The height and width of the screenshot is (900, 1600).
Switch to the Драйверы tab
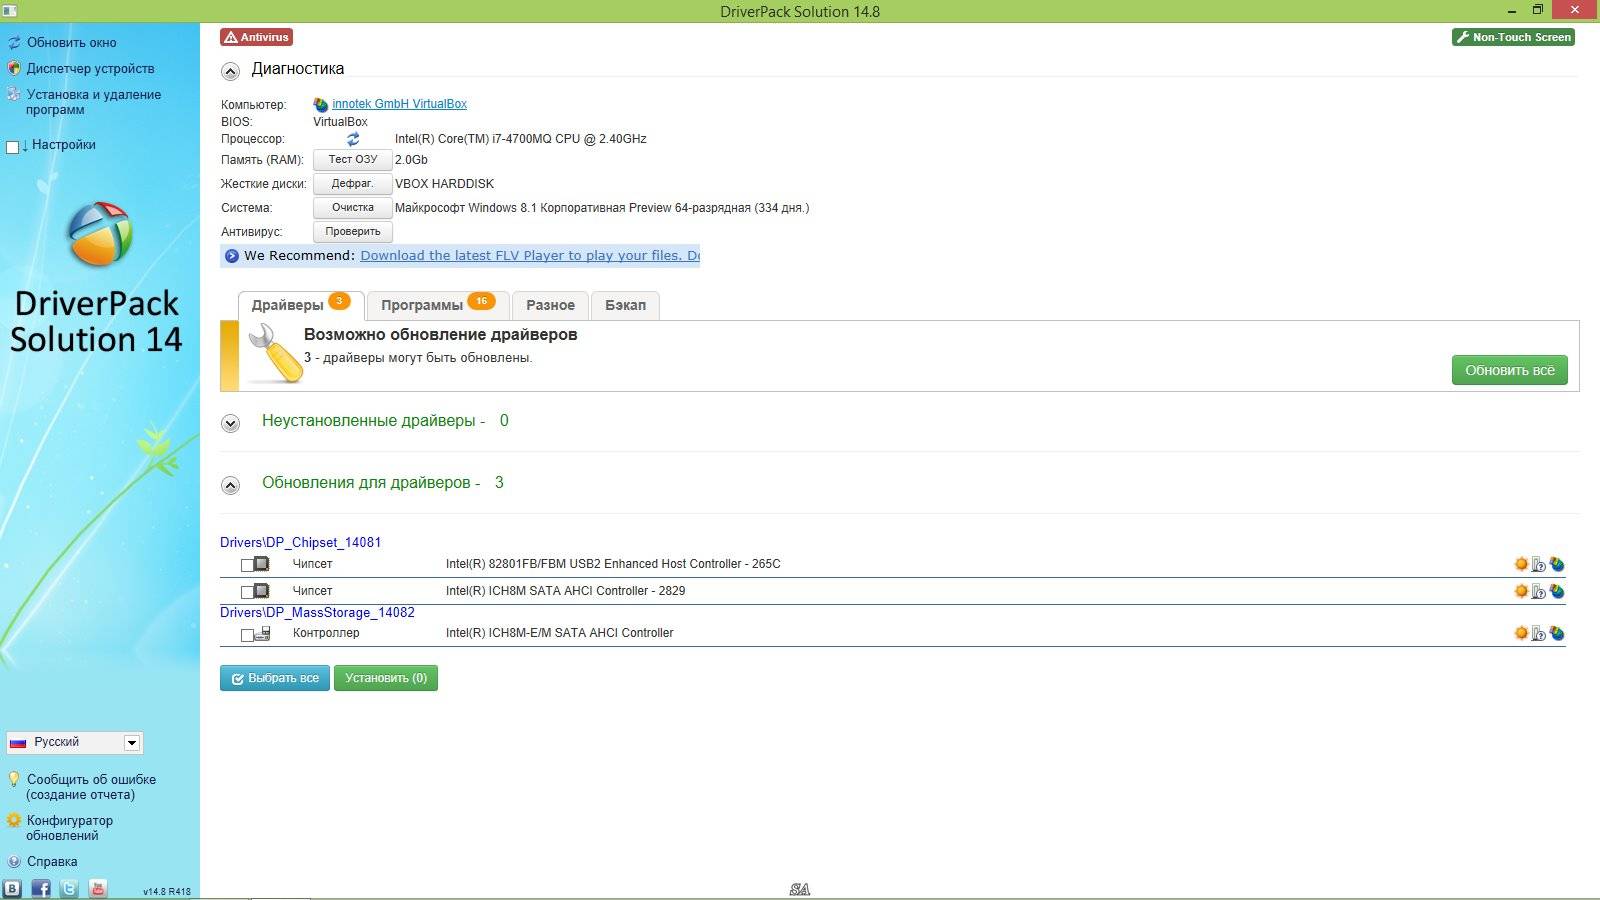[301, 305]
